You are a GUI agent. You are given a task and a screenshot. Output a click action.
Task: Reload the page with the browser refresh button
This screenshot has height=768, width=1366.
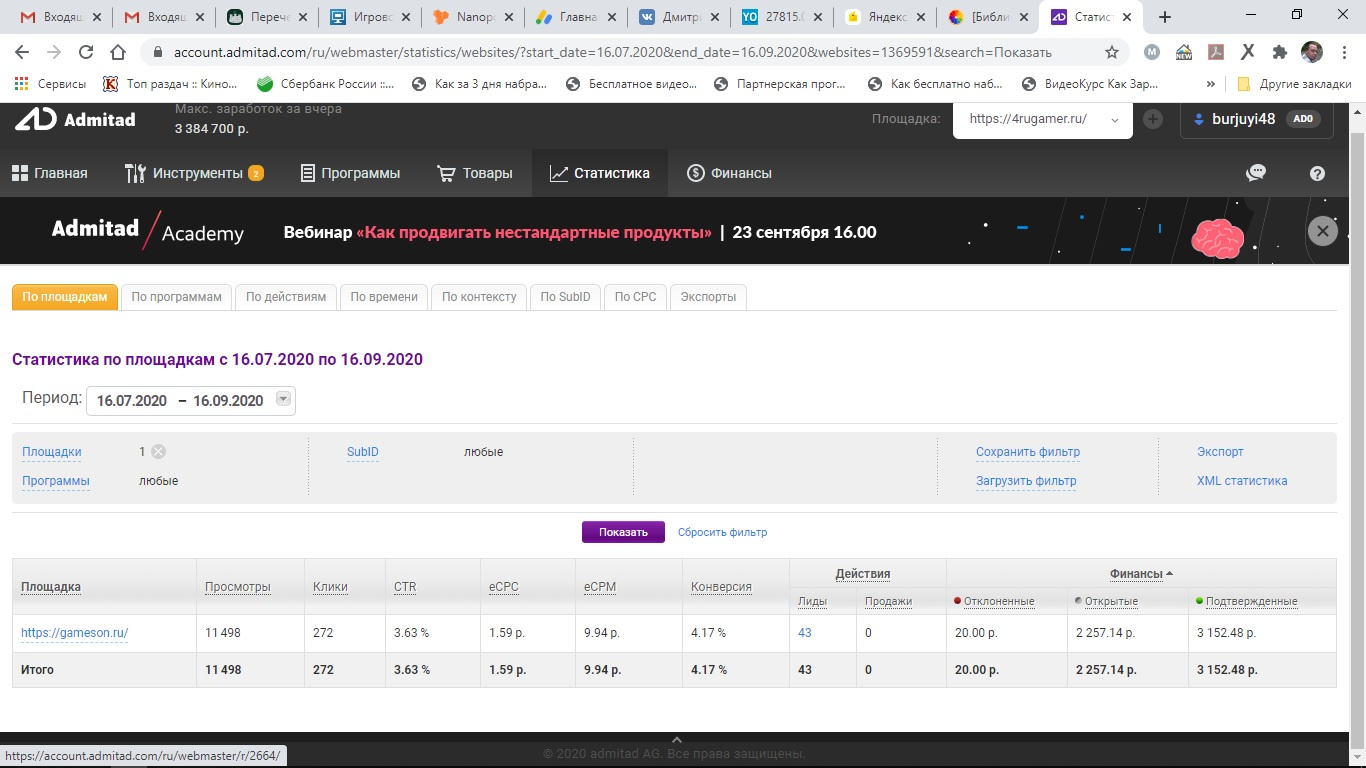pos(86,52)
